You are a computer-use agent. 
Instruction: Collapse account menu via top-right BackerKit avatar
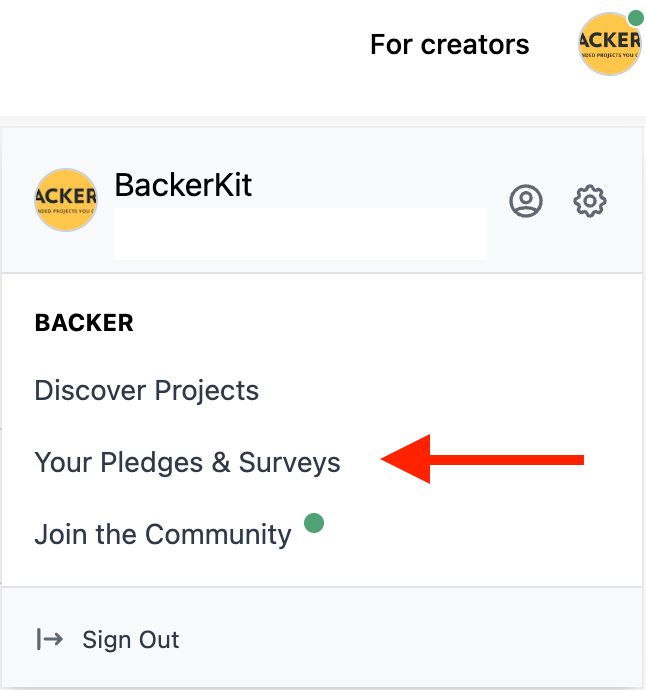pyautogui.click(x=609, y=44)
